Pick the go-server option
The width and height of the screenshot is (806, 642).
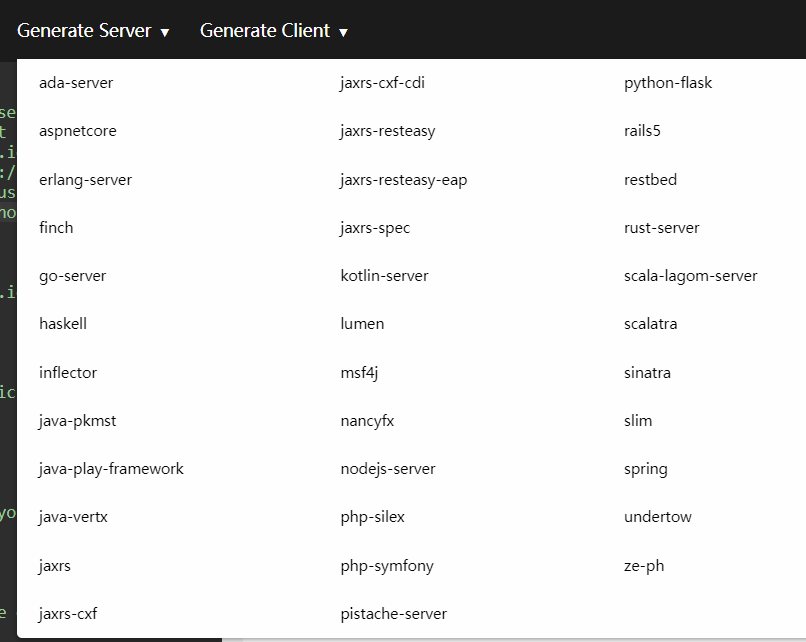tap(72, 276)
